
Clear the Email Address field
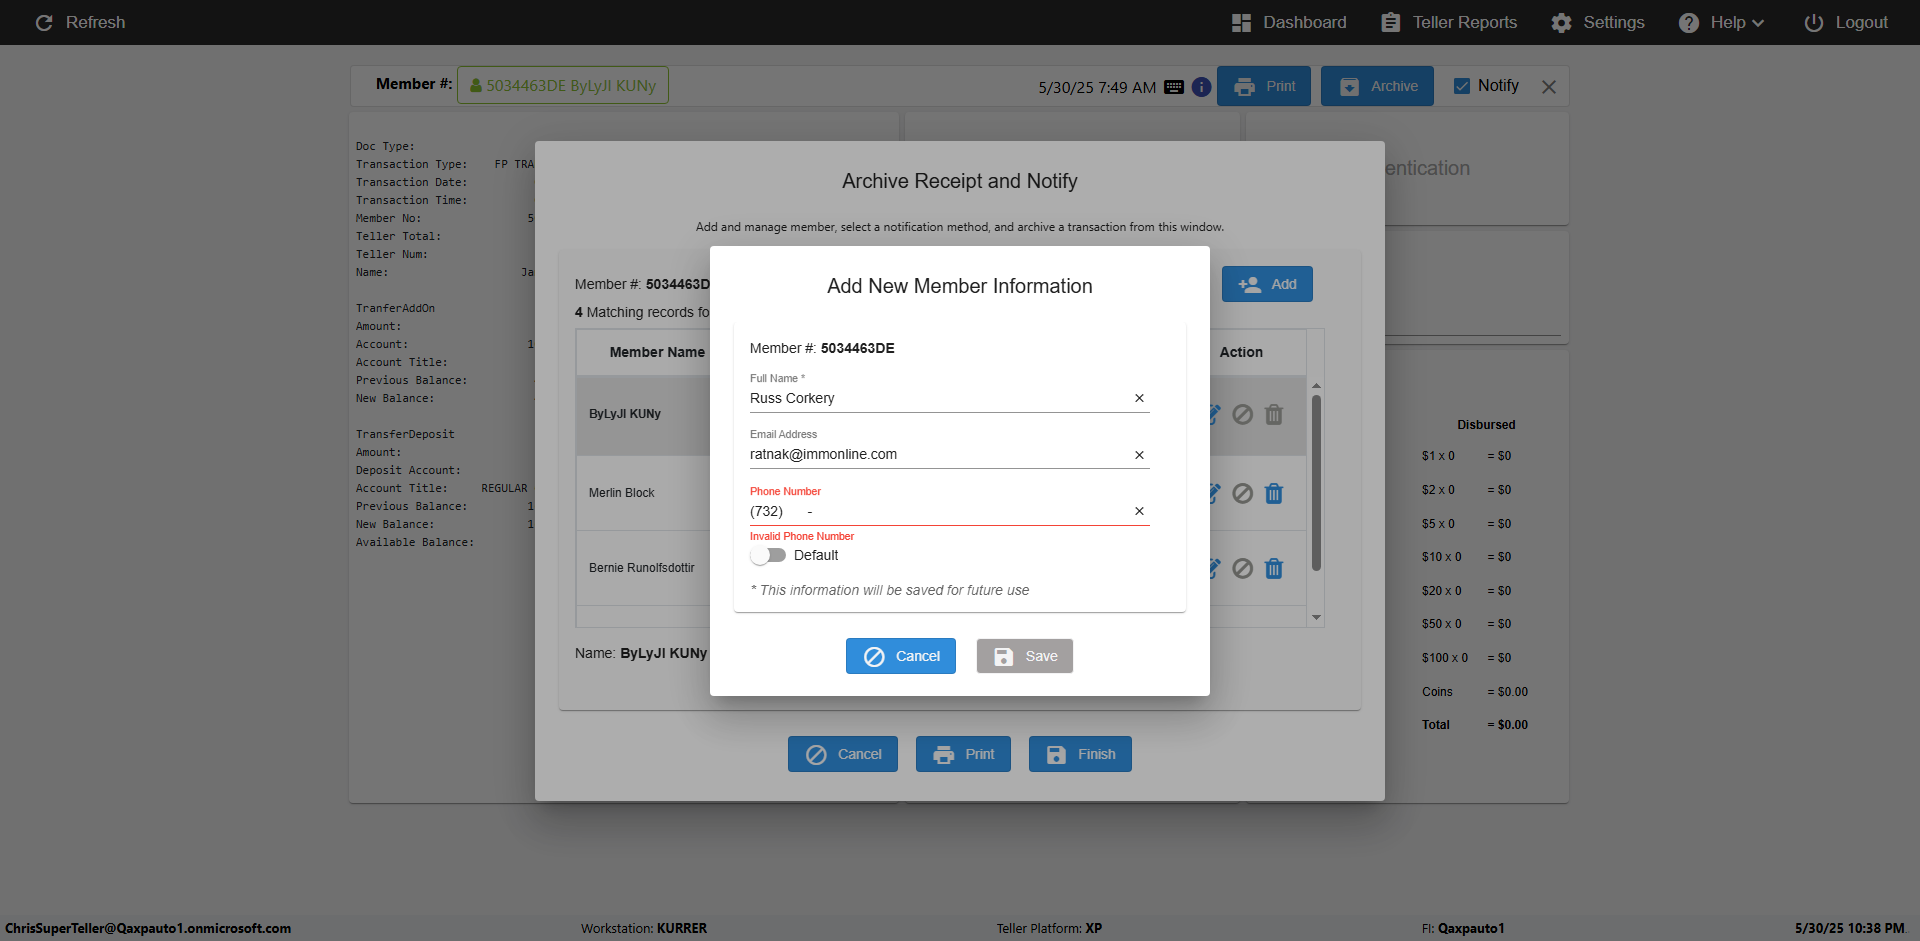1139,455
